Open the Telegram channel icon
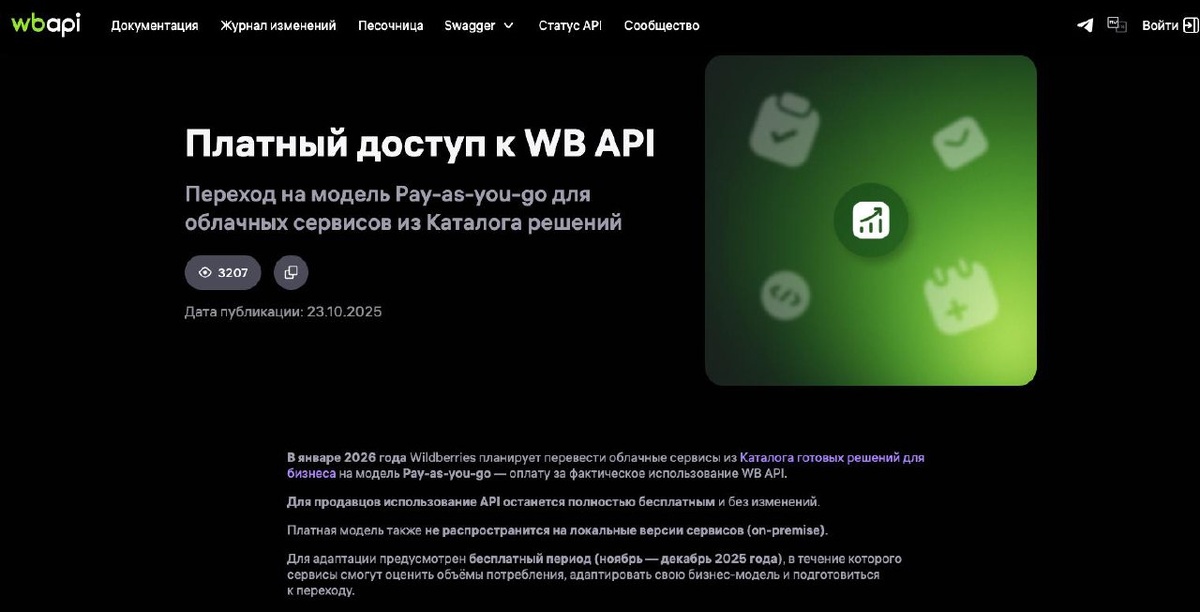The image size is (1200, 612). click(1085, 25)
